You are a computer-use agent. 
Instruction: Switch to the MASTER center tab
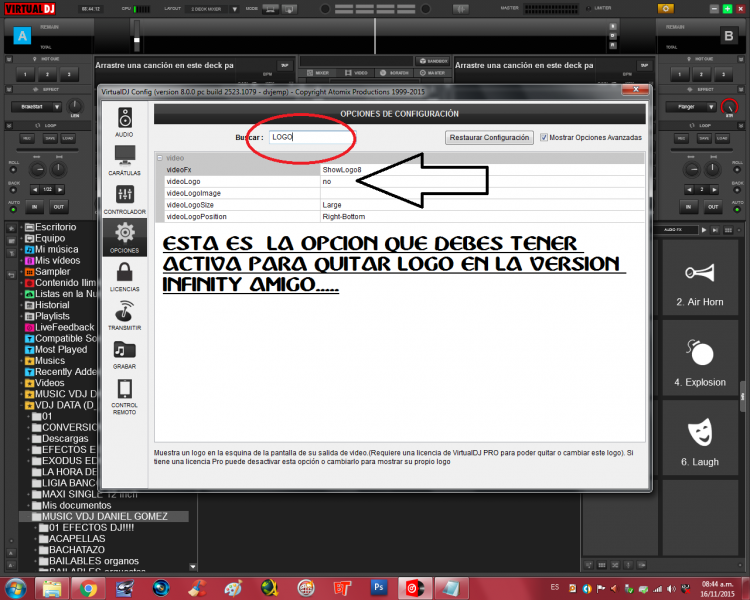coord(432,73)
